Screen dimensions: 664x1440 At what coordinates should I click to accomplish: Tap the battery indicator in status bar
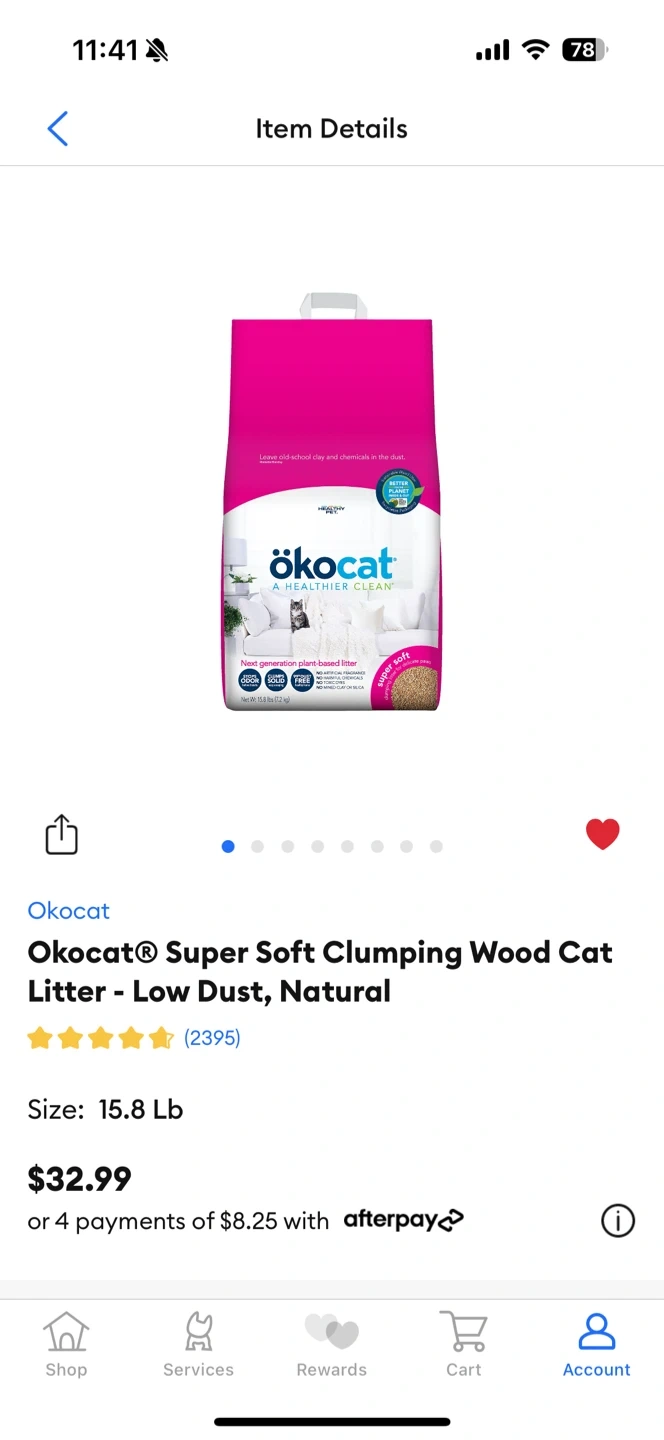pyautogui.click(x=585, y=50)
